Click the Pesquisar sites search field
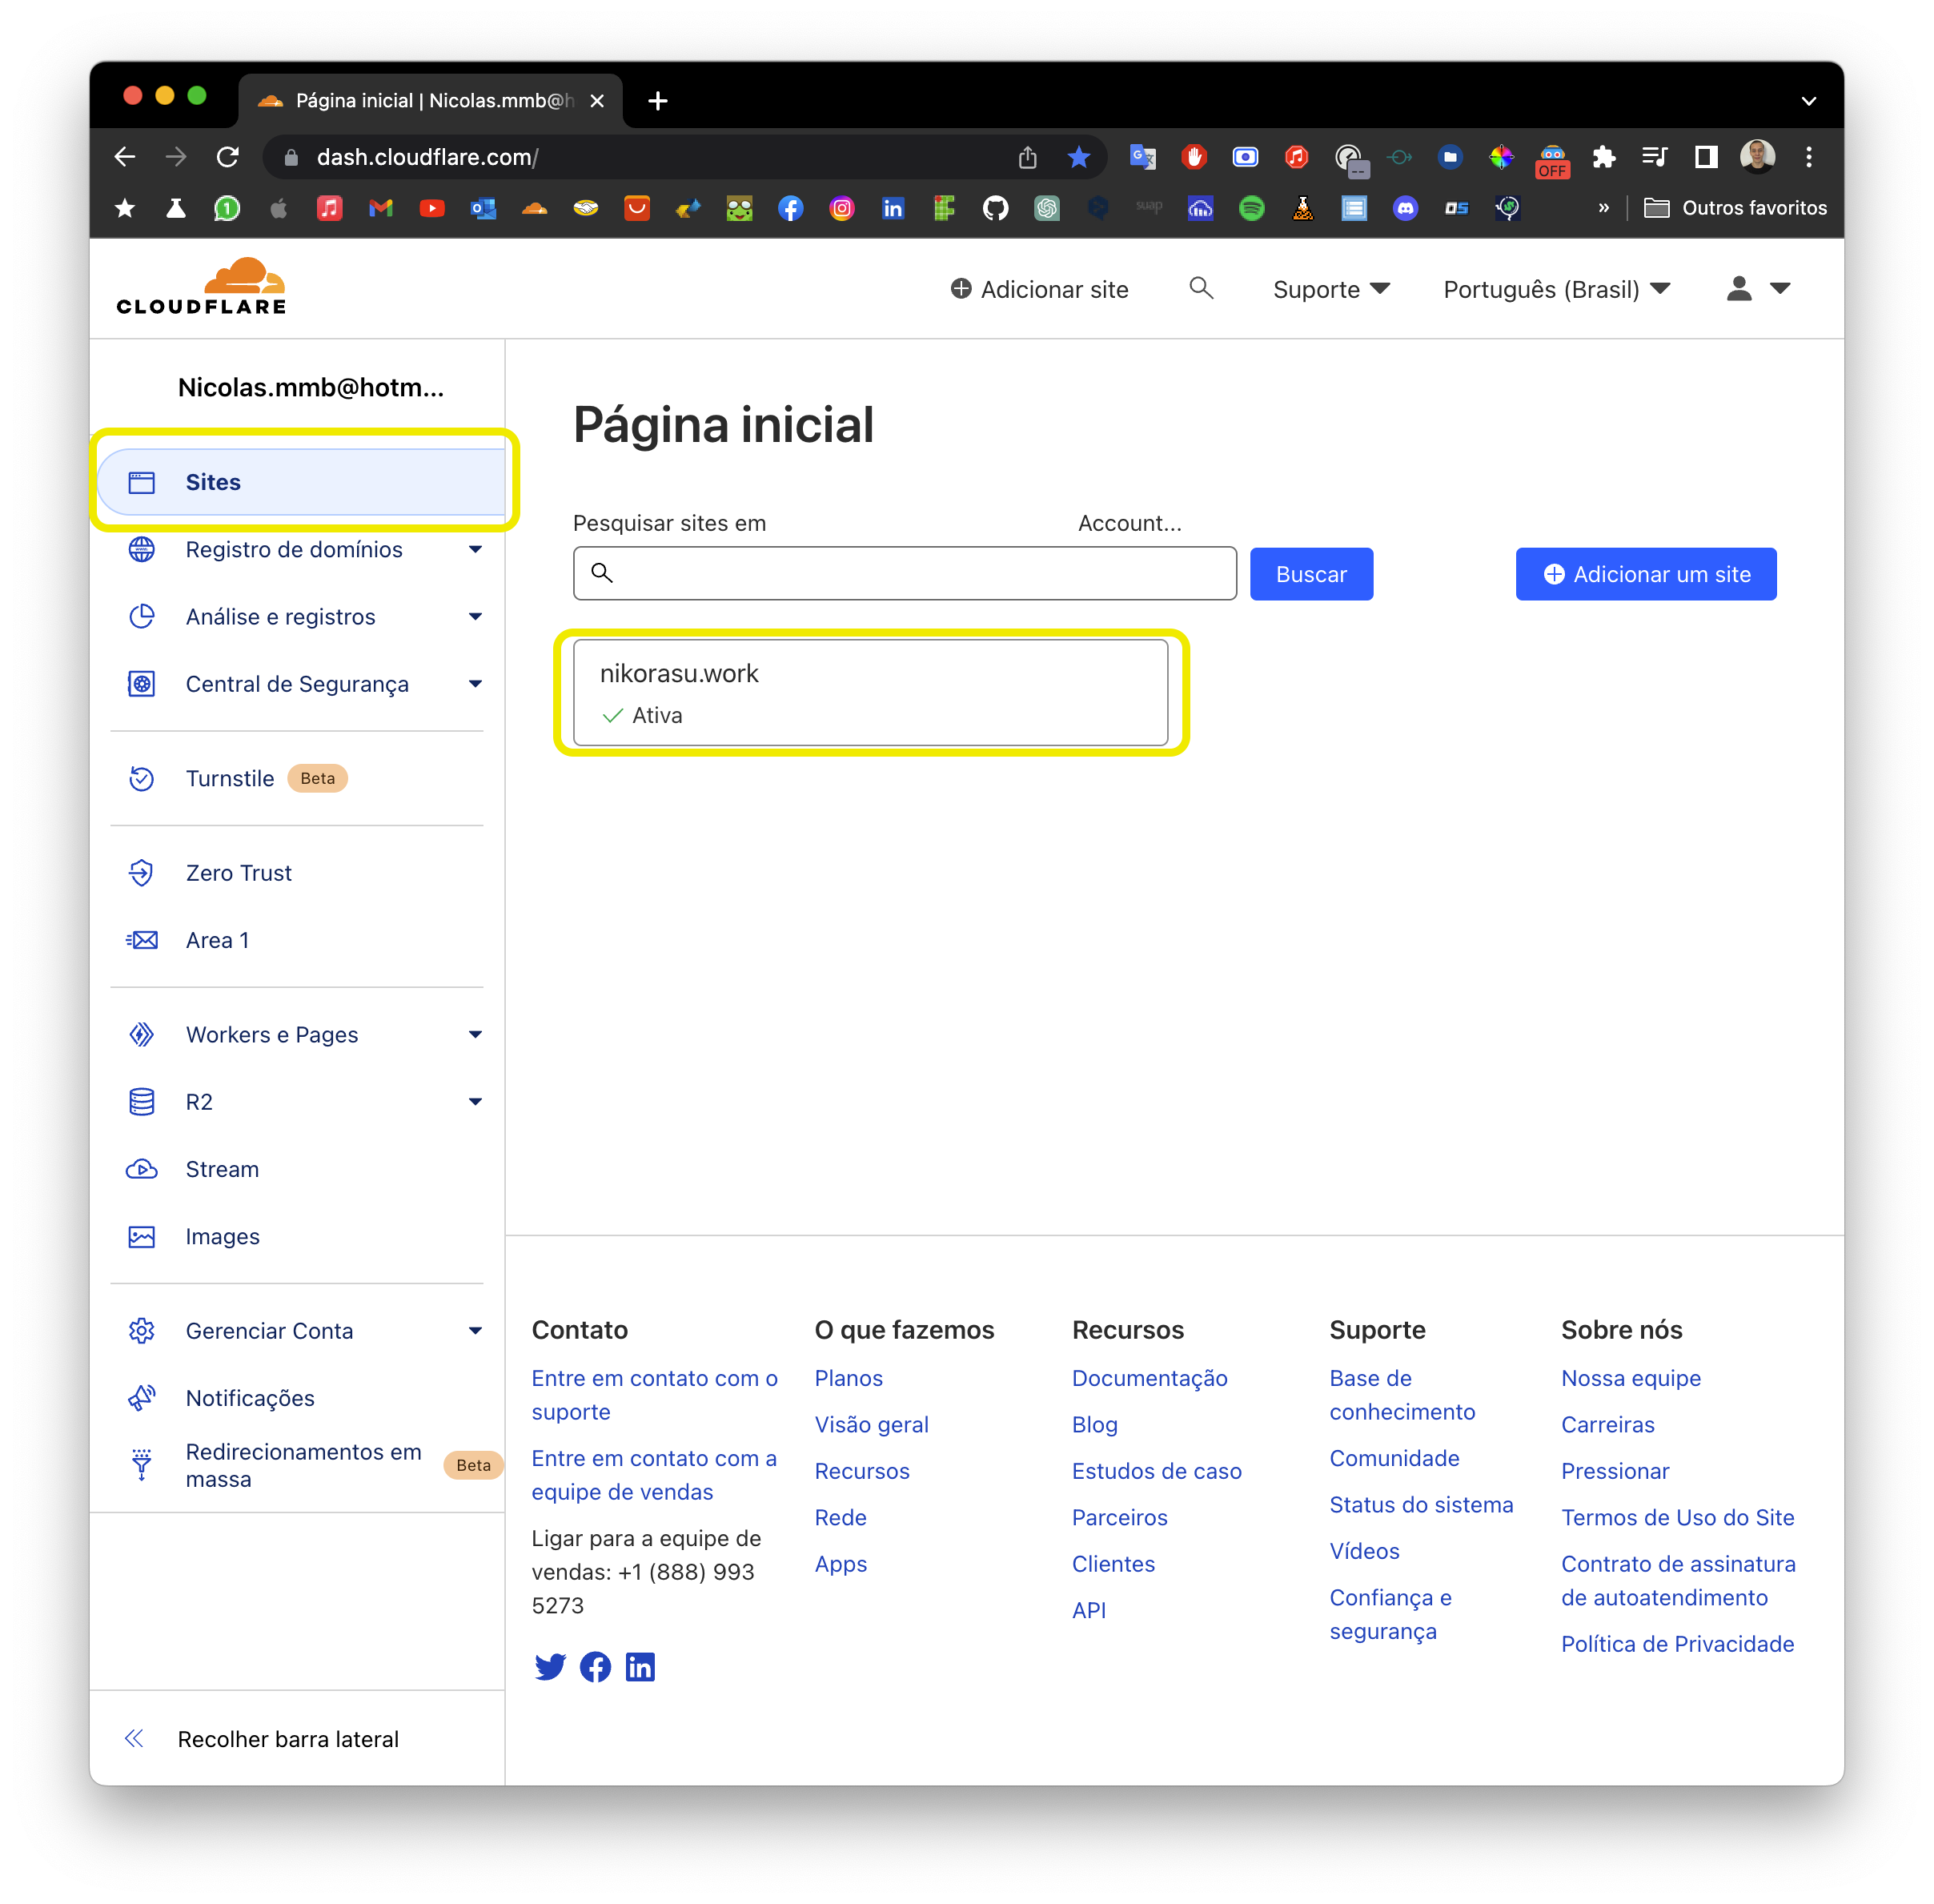 coord(904,573)
